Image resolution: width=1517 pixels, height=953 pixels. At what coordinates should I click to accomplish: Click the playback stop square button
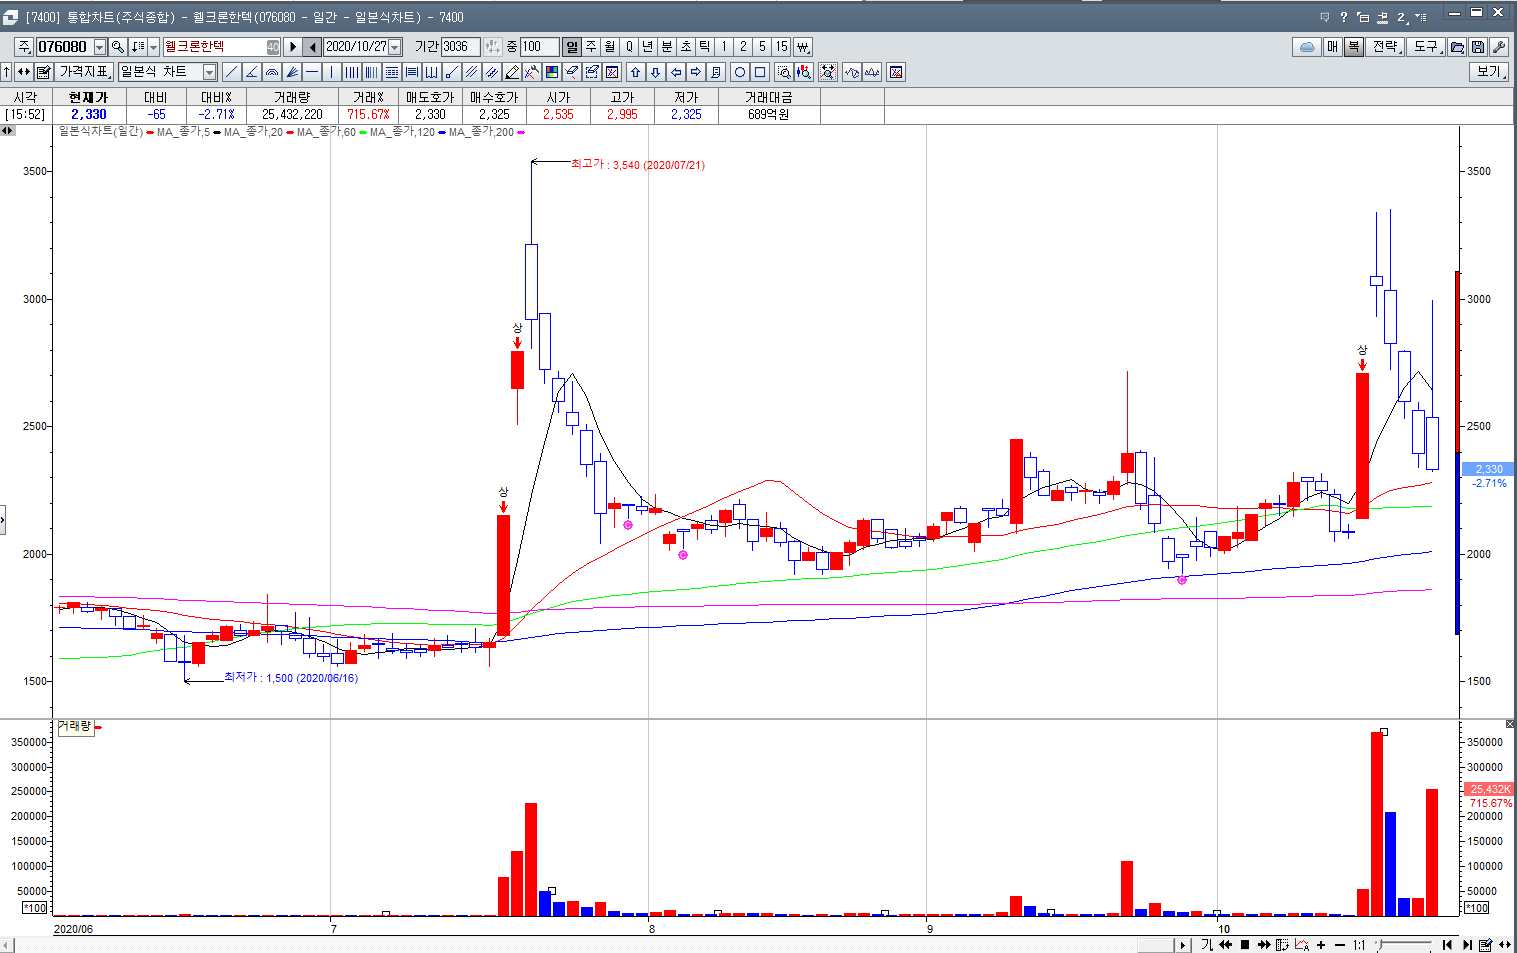click(1245, 945)
